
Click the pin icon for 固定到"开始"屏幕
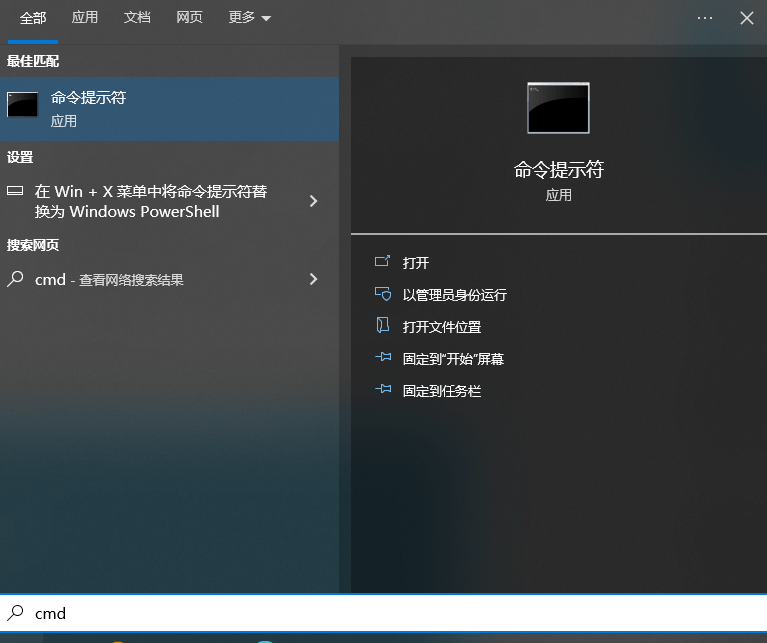[x=382, y=358]
